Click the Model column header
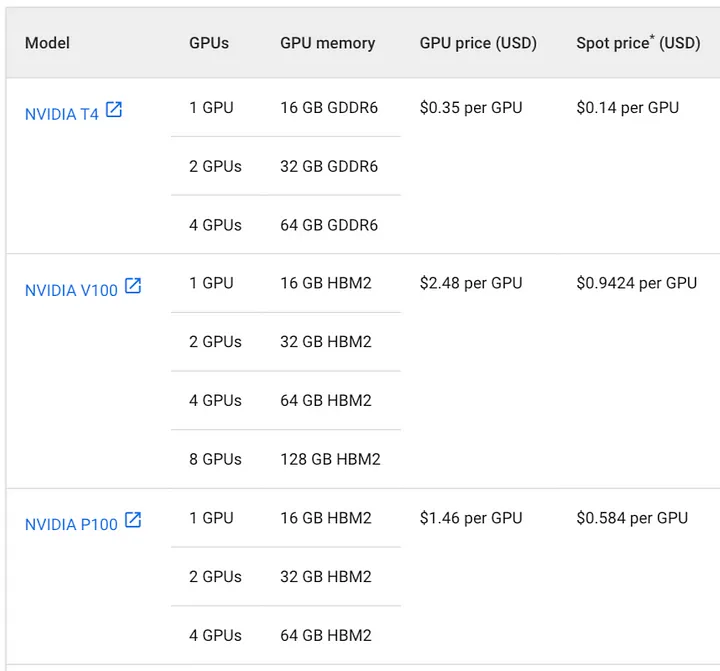Image resolution: width=720 pixels, height=671 pixels. point(47,43)
